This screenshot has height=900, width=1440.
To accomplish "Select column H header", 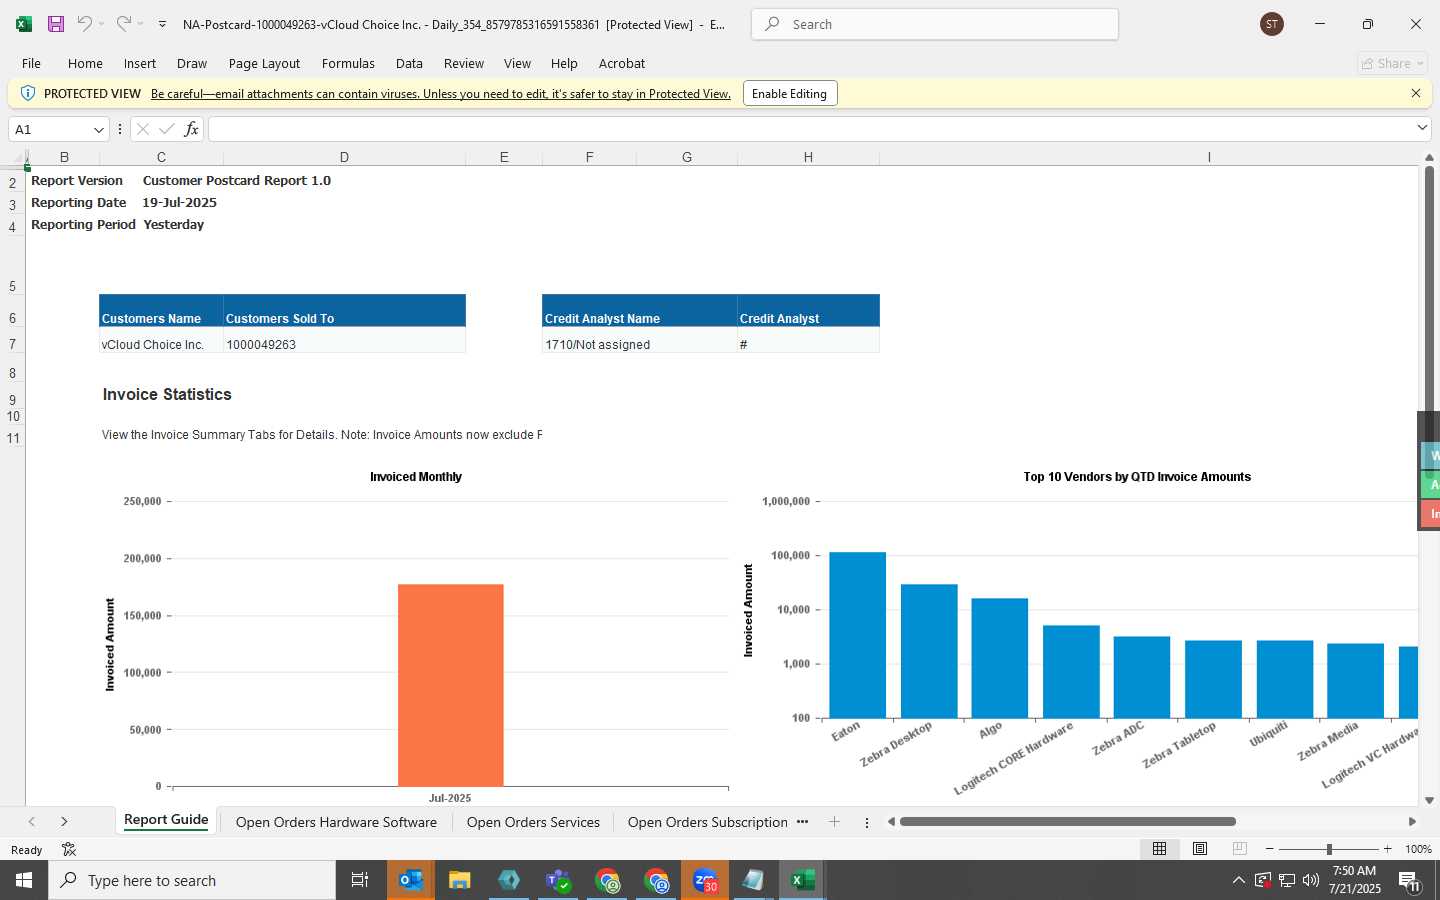I will tap(808, 157).
